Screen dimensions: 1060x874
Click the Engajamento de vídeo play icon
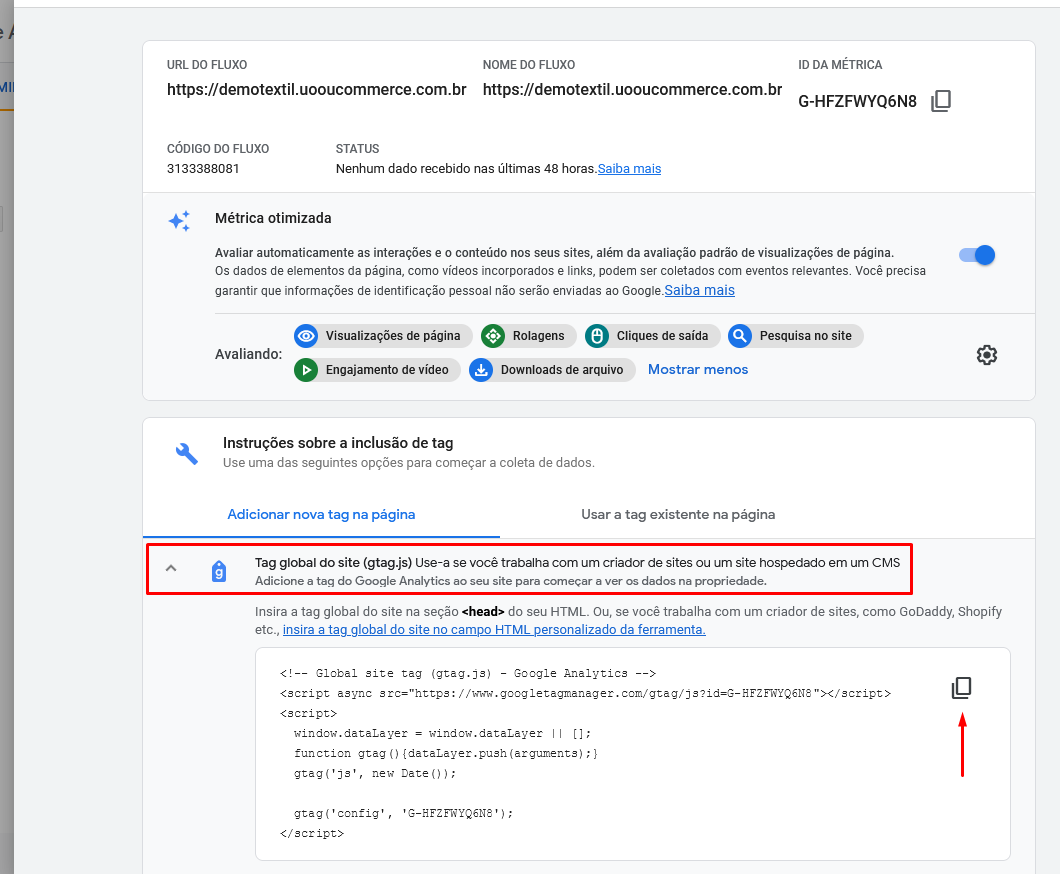click(x=306, y=370)
